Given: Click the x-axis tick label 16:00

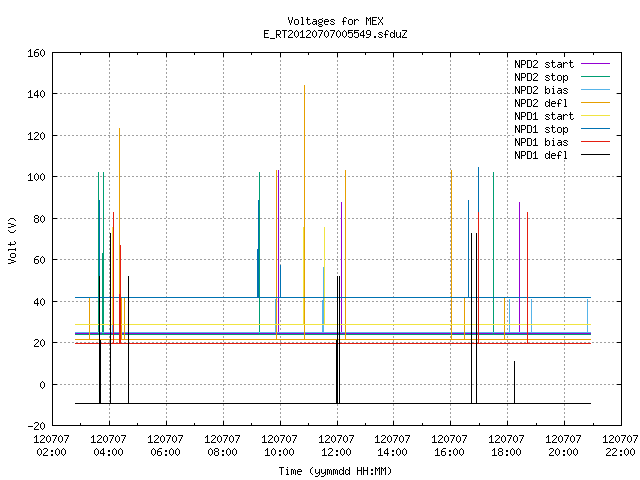Looking at the screenshot, I should [x=449, y=452].
